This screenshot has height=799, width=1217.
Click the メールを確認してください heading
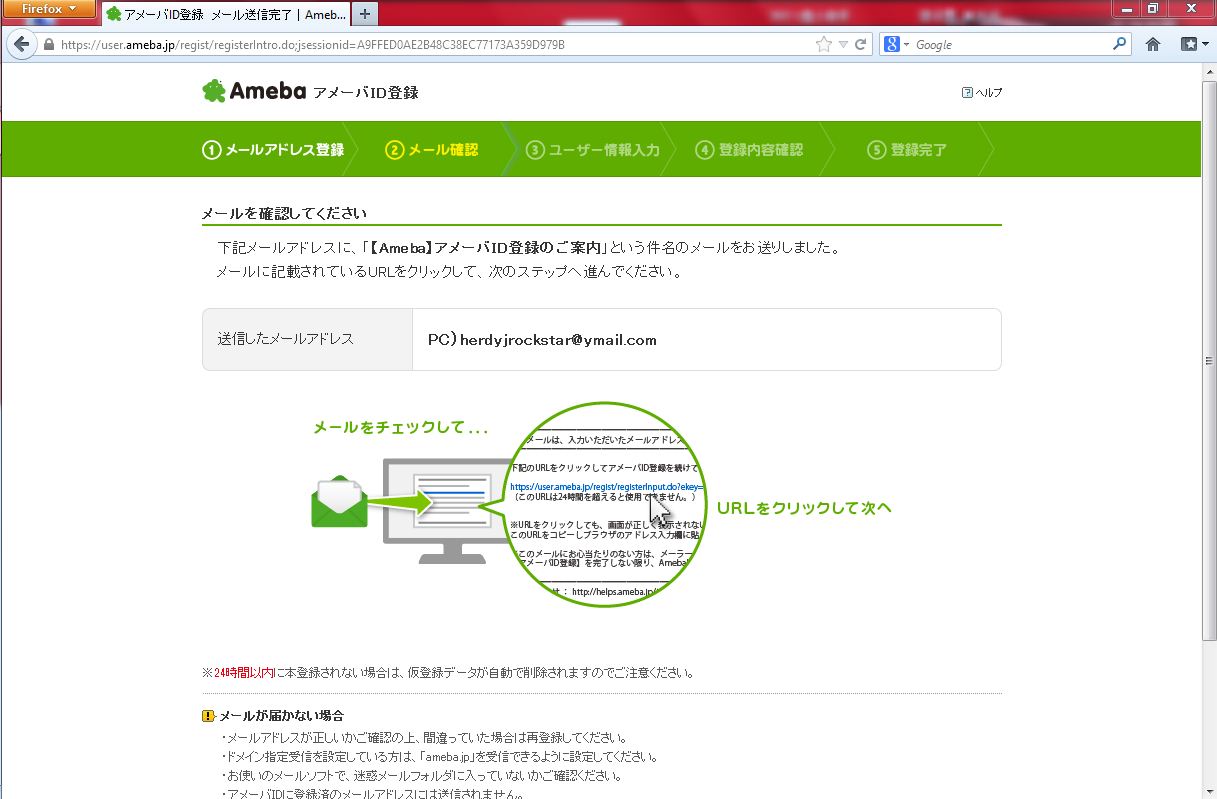(284, 213)
